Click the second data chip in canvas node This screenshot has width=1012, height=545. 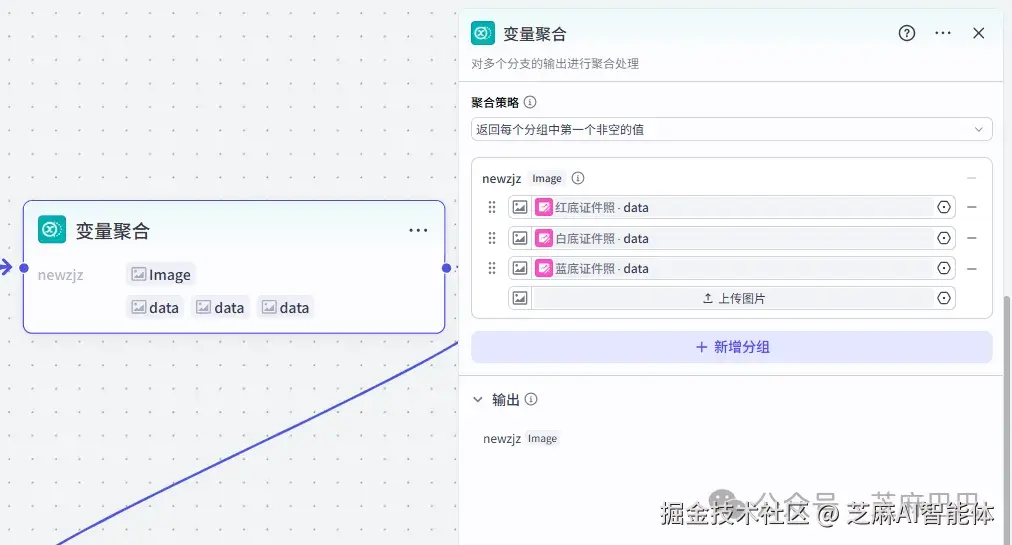(220, 307)
